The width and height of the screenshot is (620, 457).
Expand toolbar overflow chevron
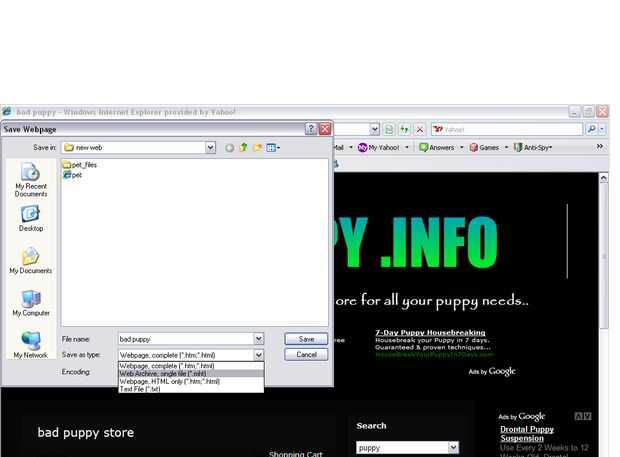[x=600, y=147]
